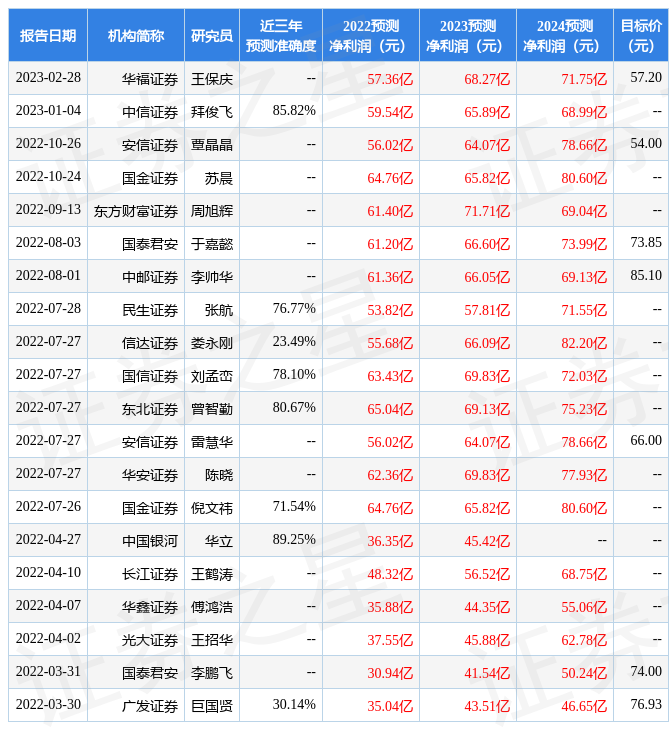Viewport: 669px width, 730px height.
Task: Click the 75.23亿 profit value
Action: (584, 409)
